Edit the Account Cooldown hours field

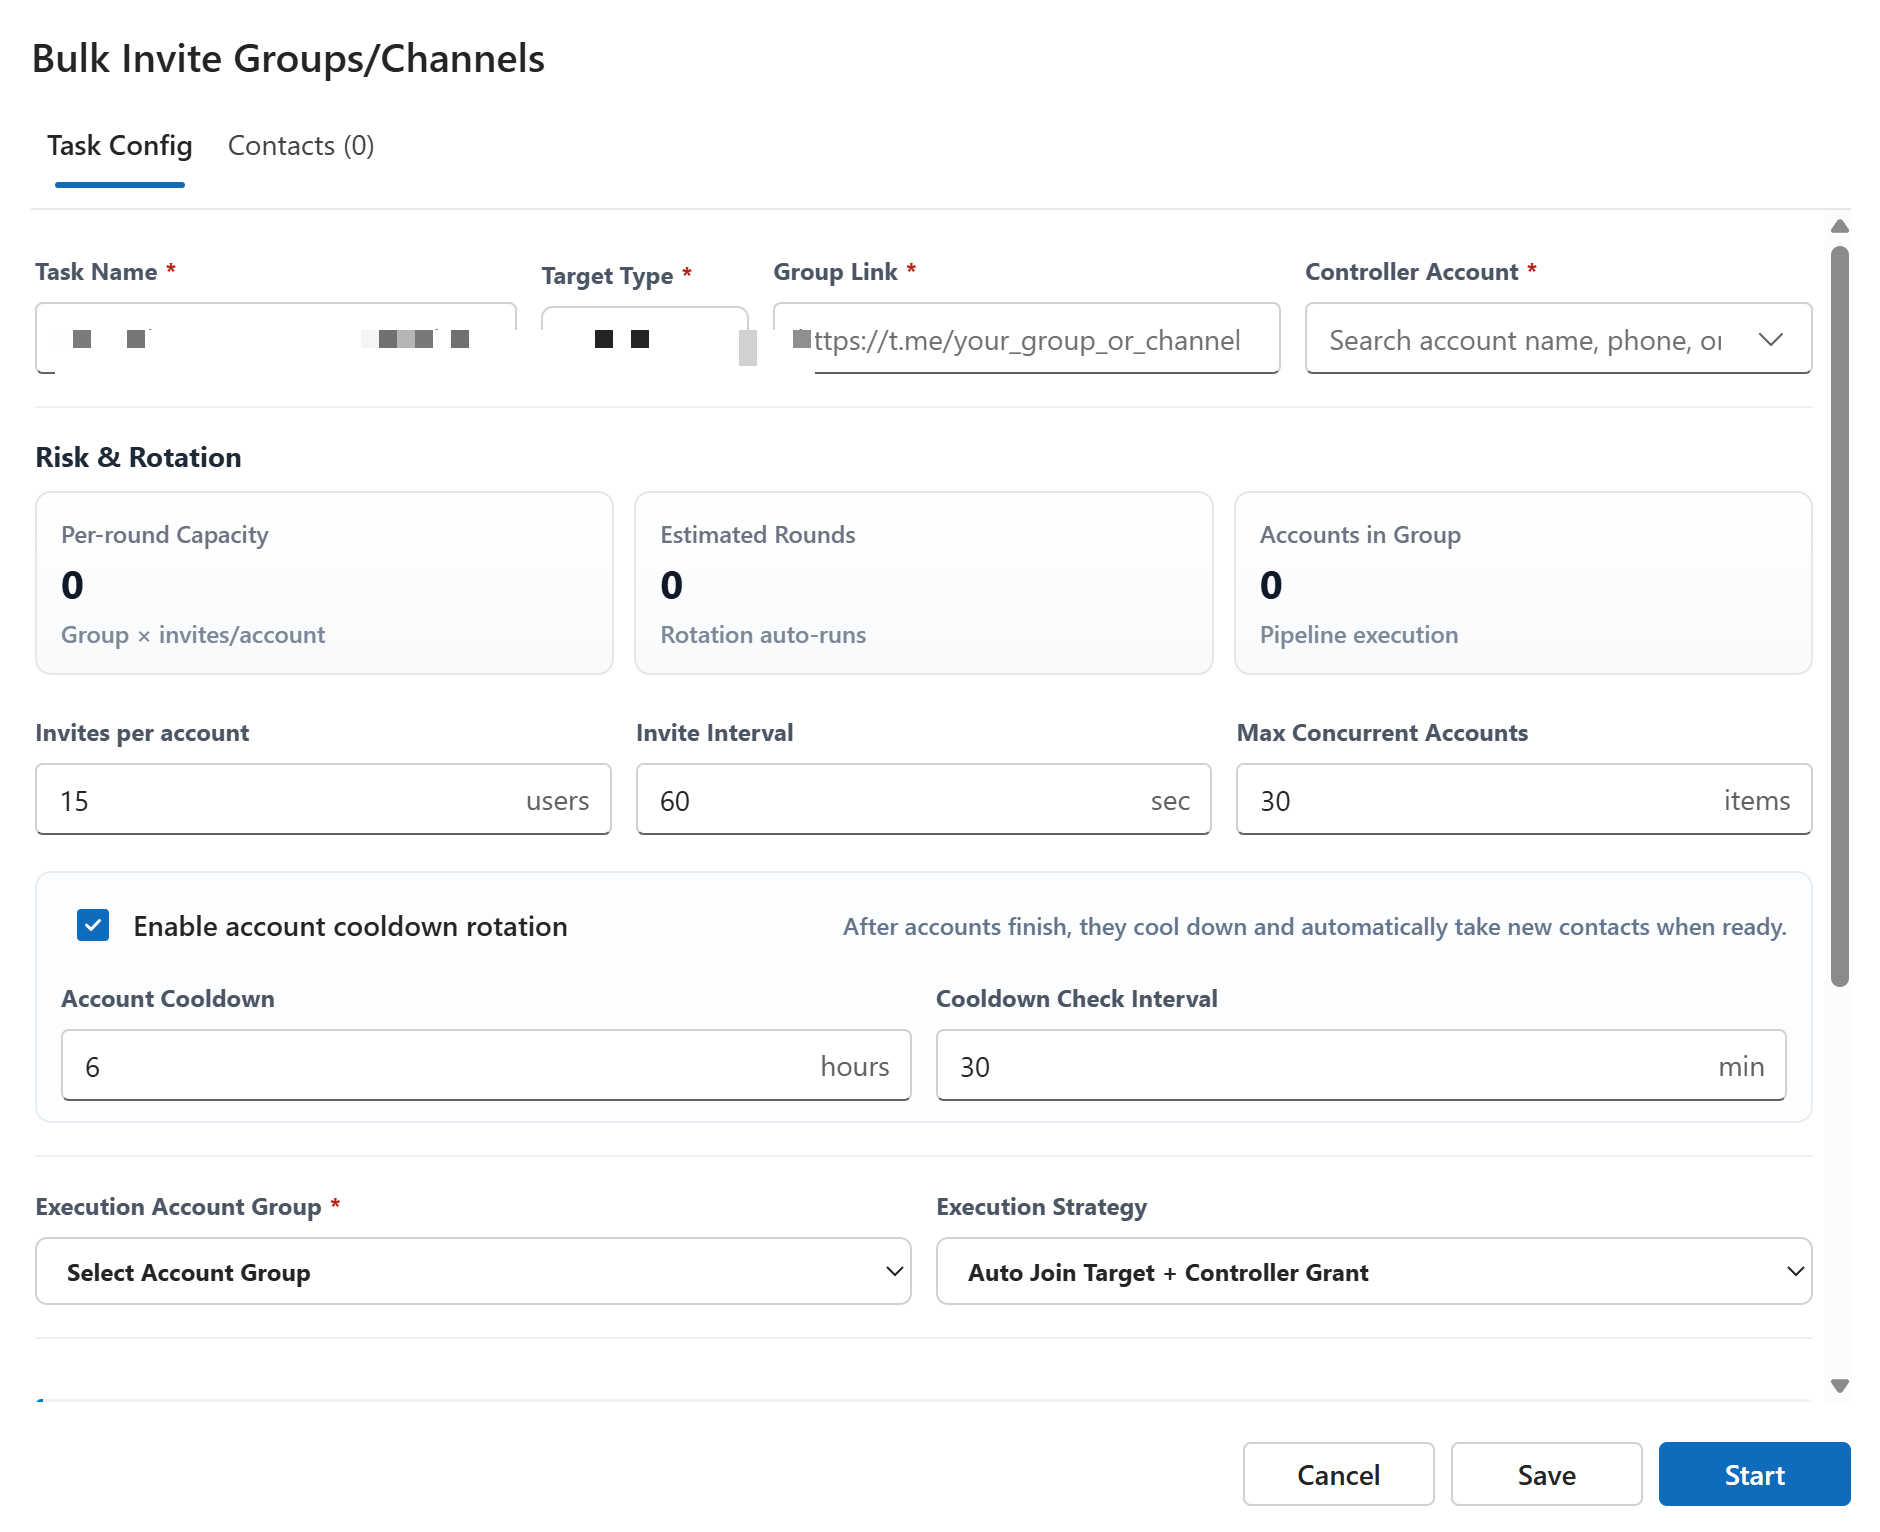click(486, 1065)
